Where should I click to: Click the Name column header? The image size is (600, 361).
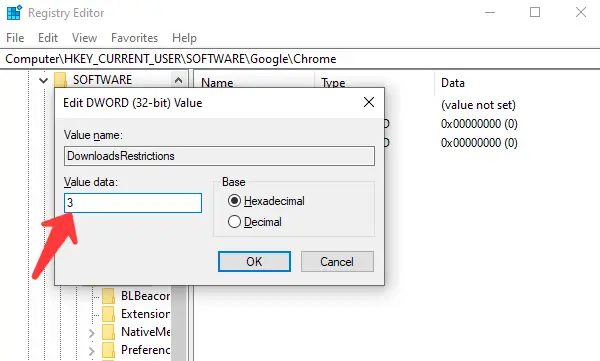[217, 83]
